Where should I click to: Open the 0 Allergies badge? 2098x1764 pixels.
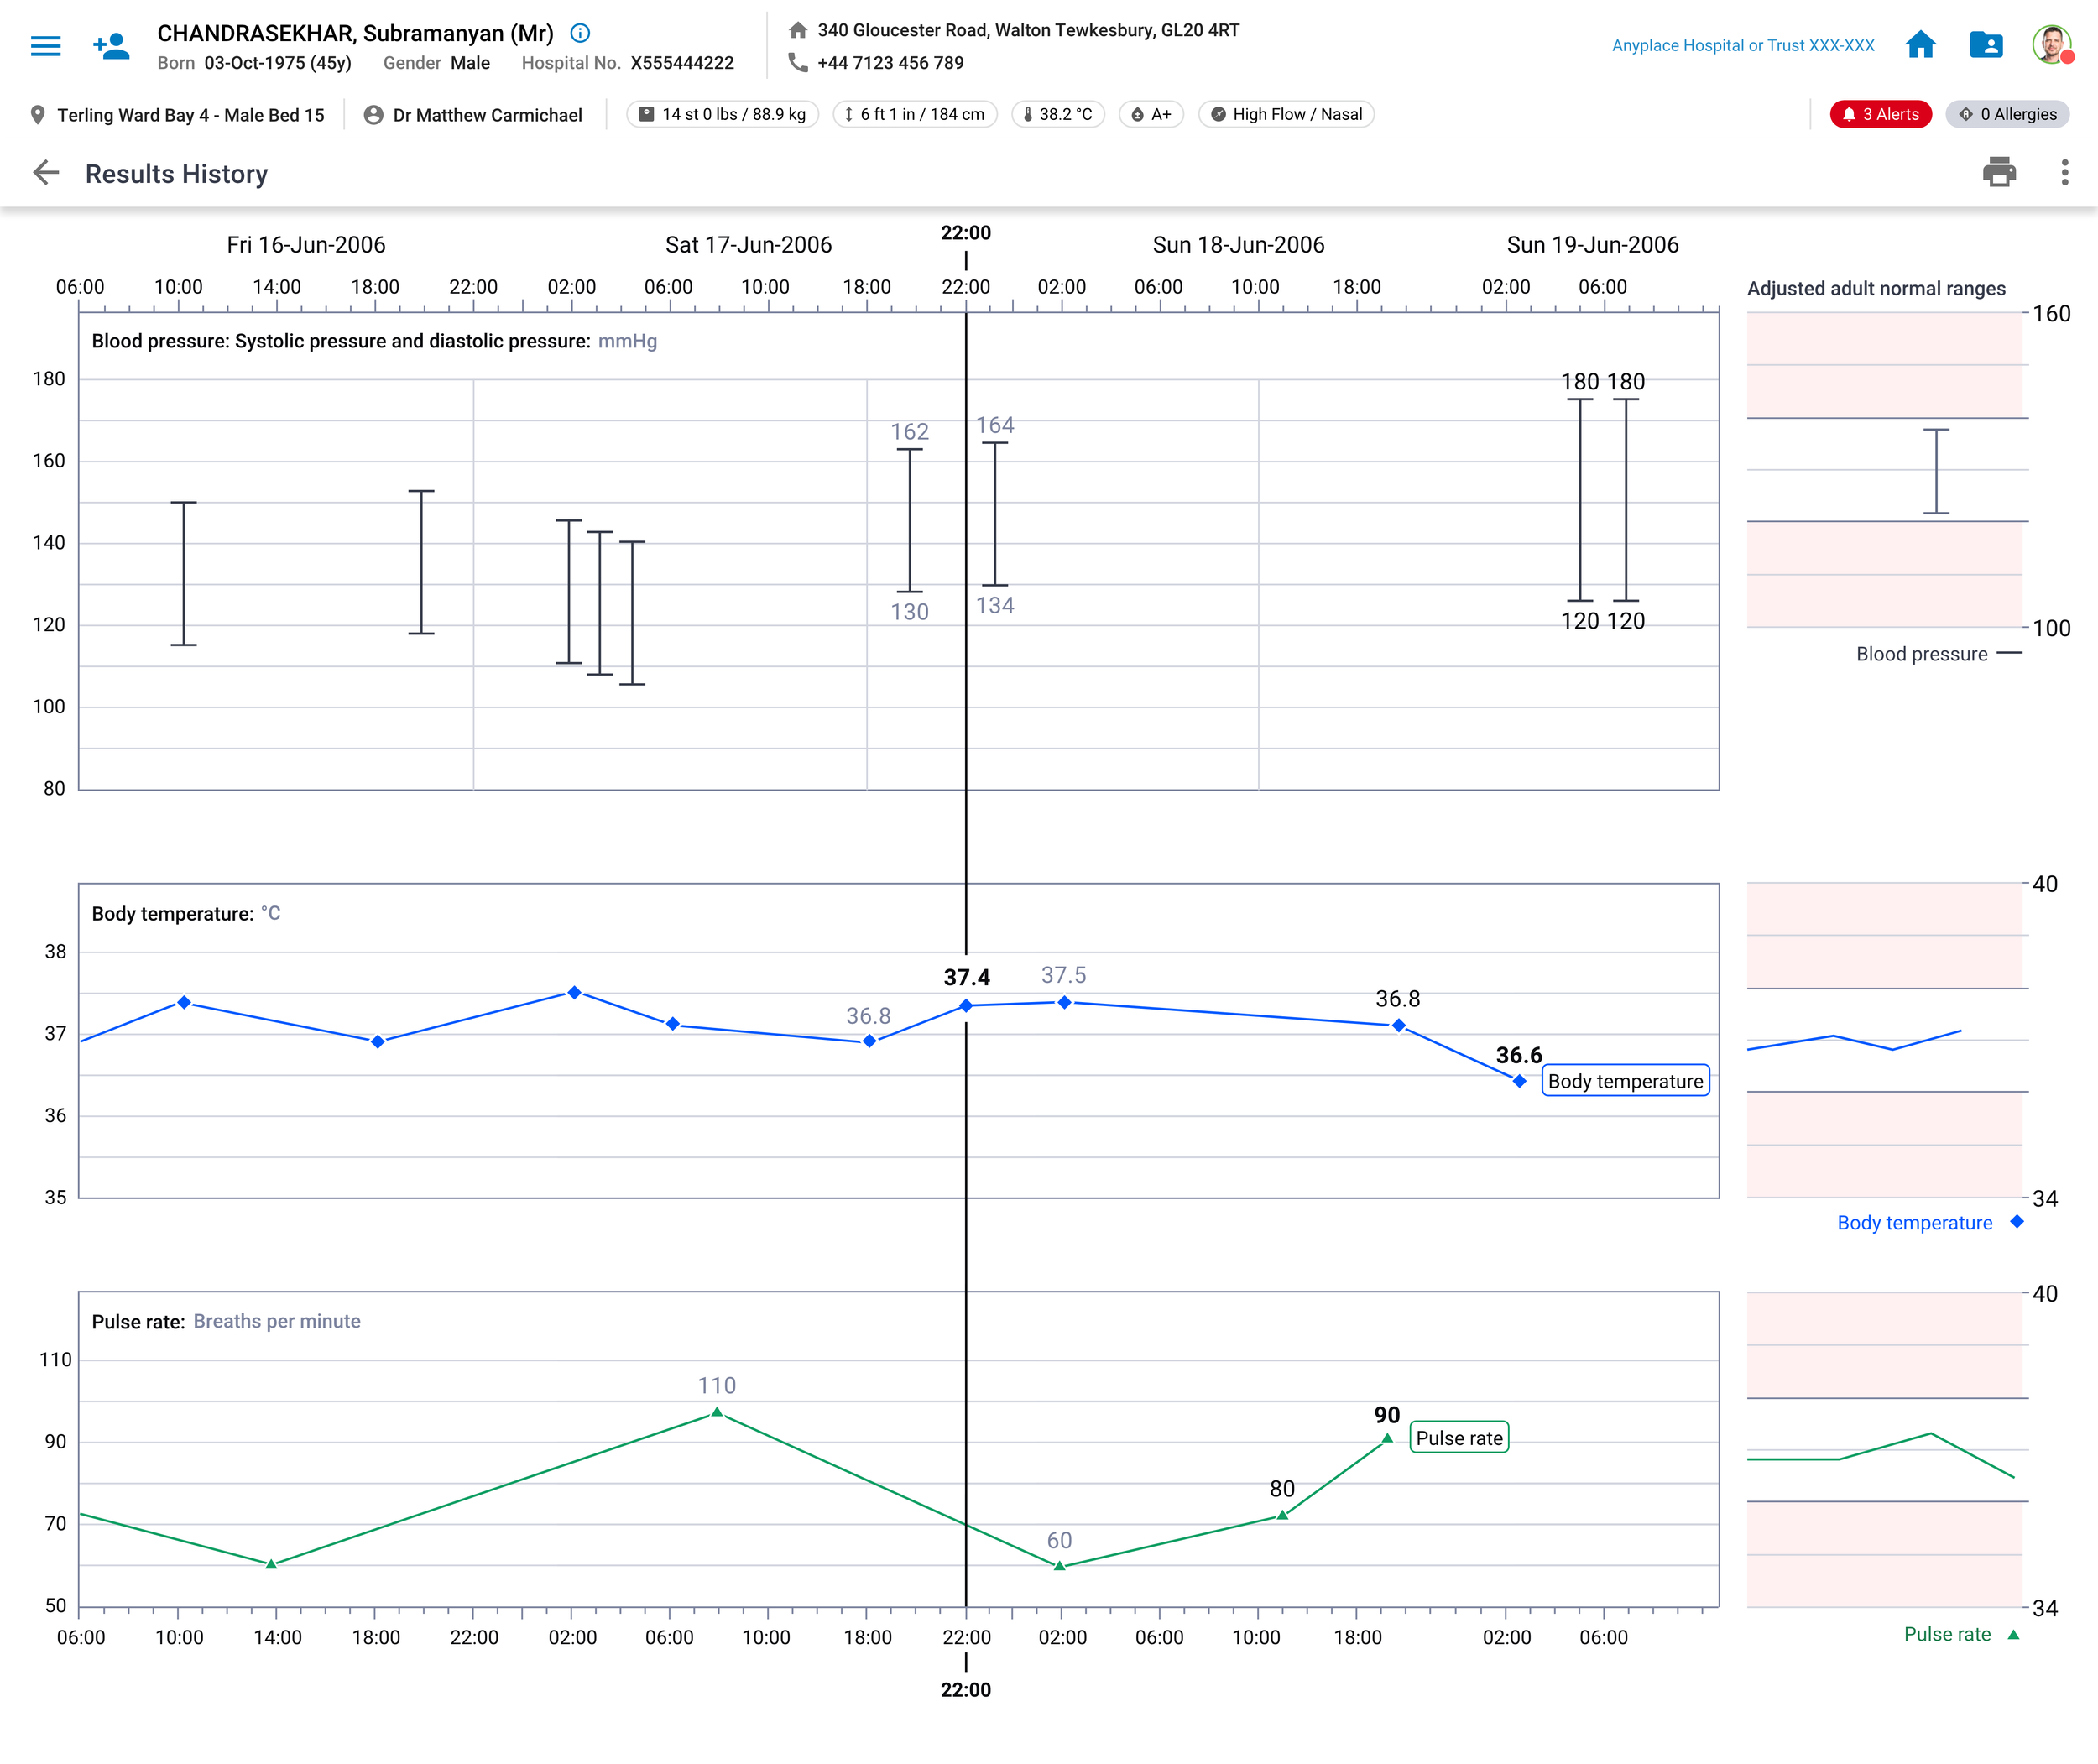(2007, 114)
